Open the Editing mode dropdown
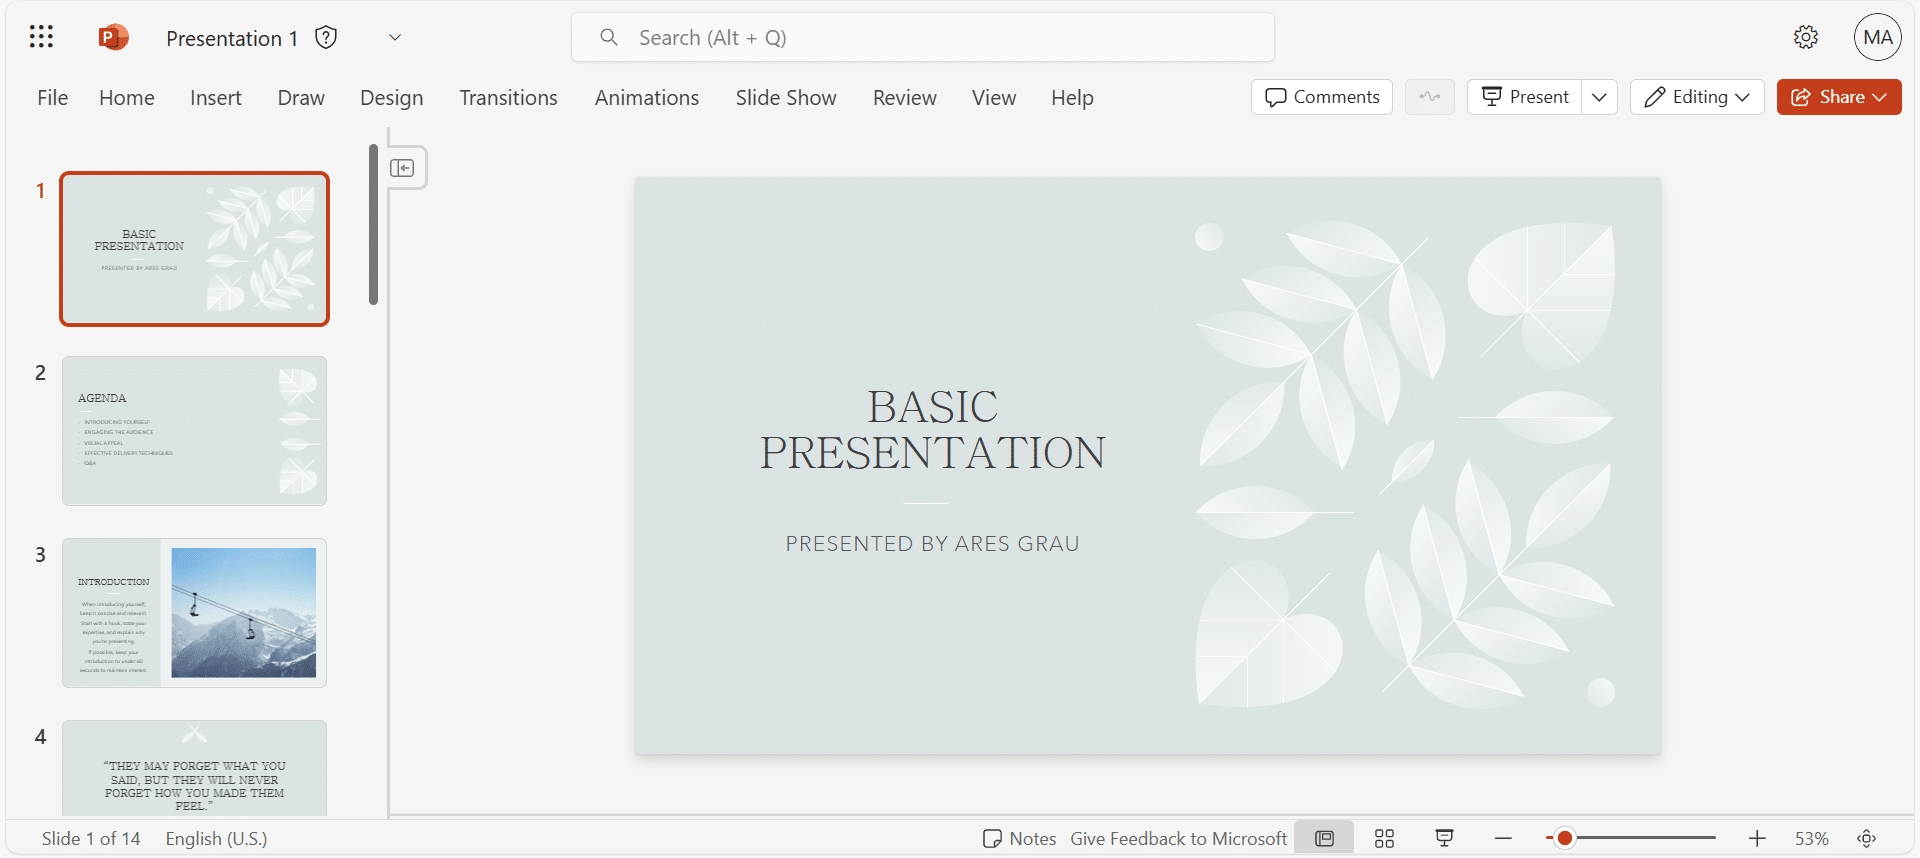Screen dimensions: 1920x858 point(1697,97)
